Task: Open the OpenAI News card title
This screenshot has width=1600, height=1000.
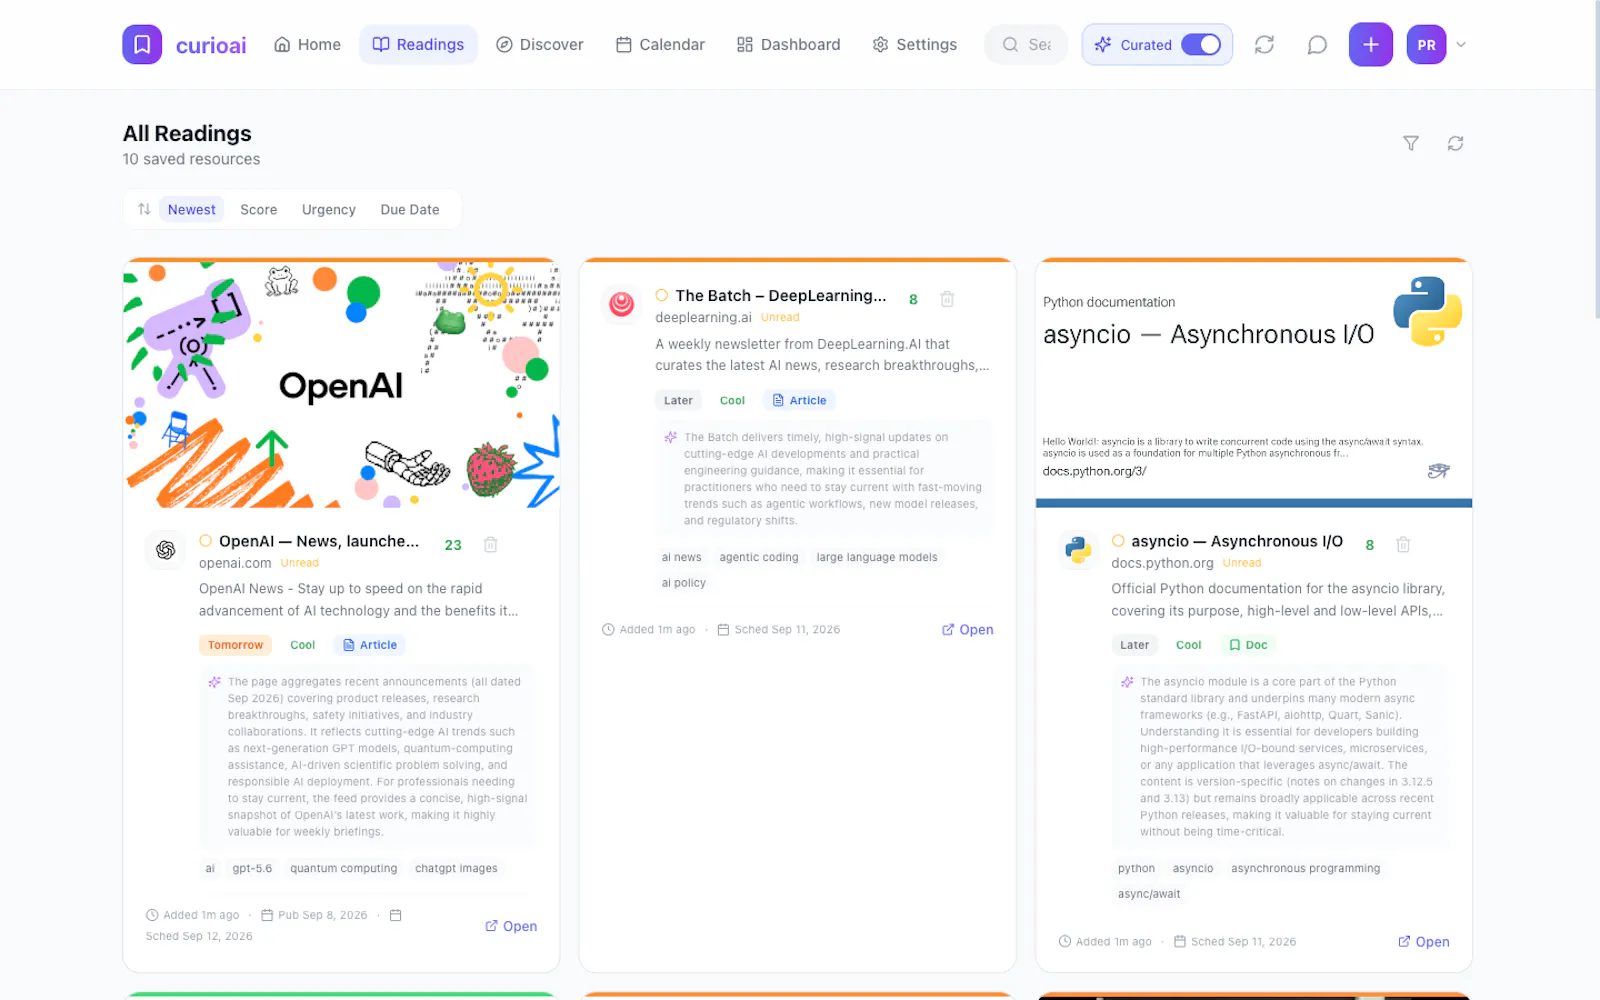Action: tap(319, 541)
